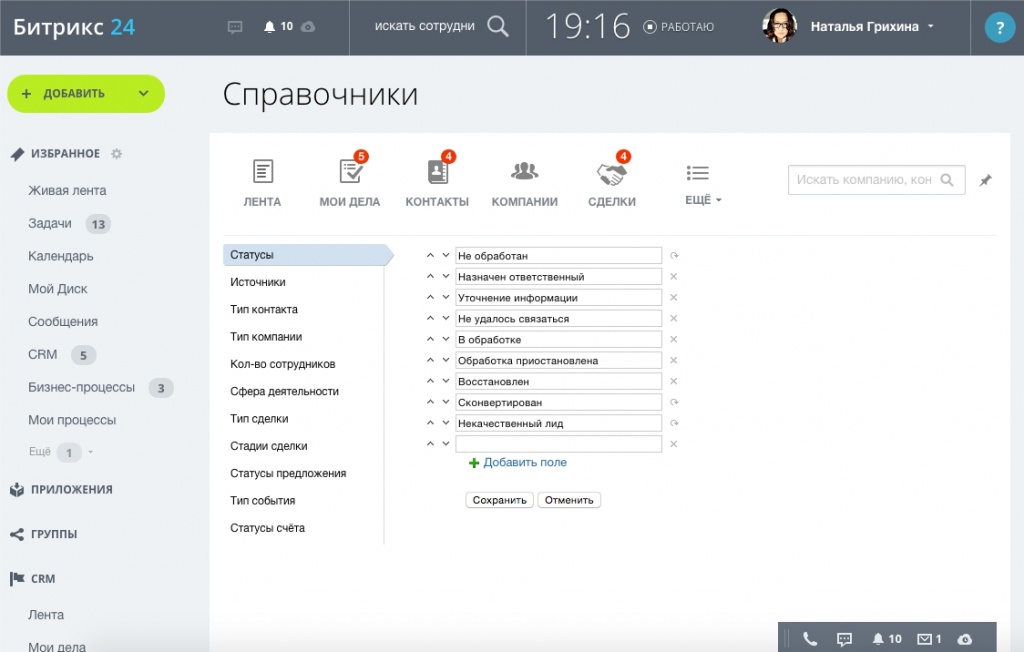The image size is (1024, 652).
Task: Open Мой Диск in sidebar
Action: tap(57, 289)
